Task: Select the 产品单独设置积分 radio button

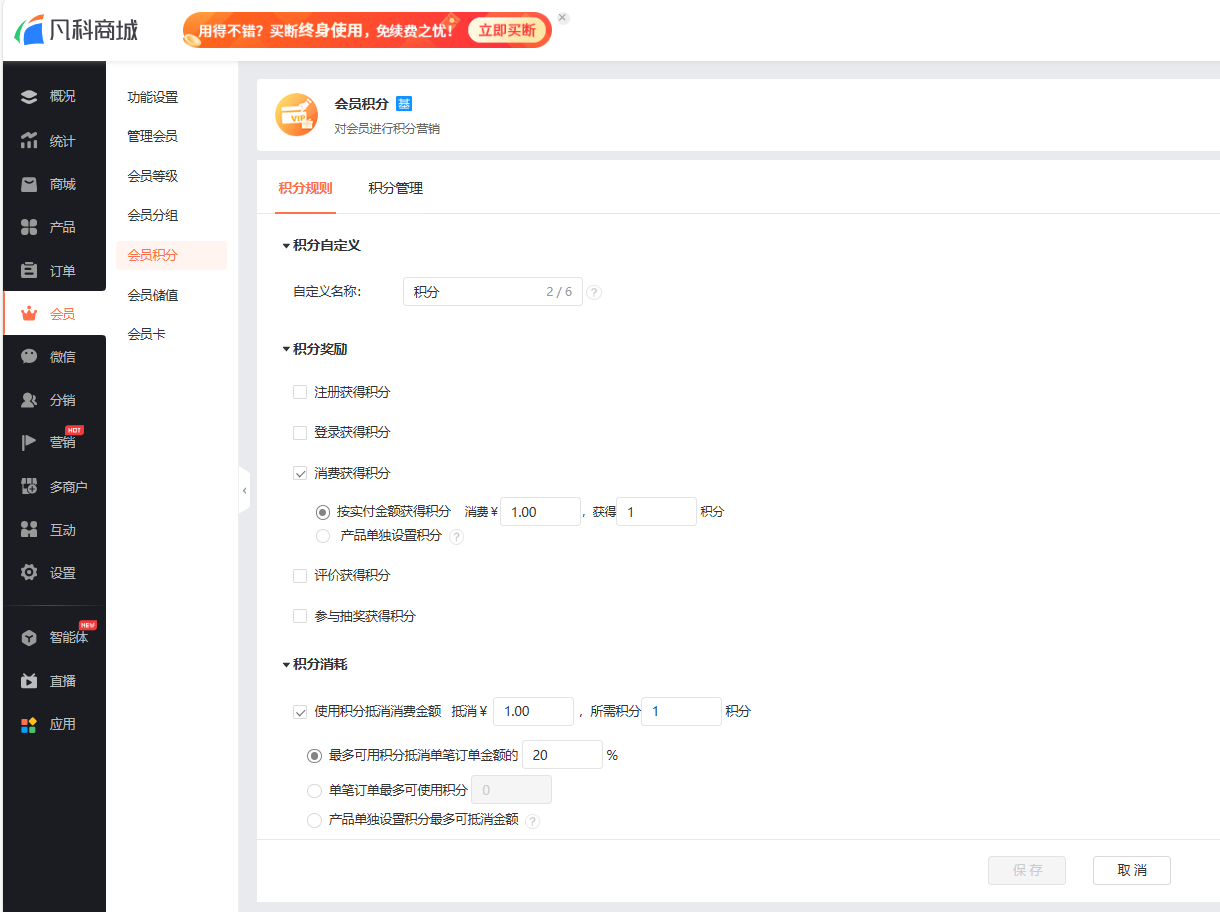Action: pos(322,536)
